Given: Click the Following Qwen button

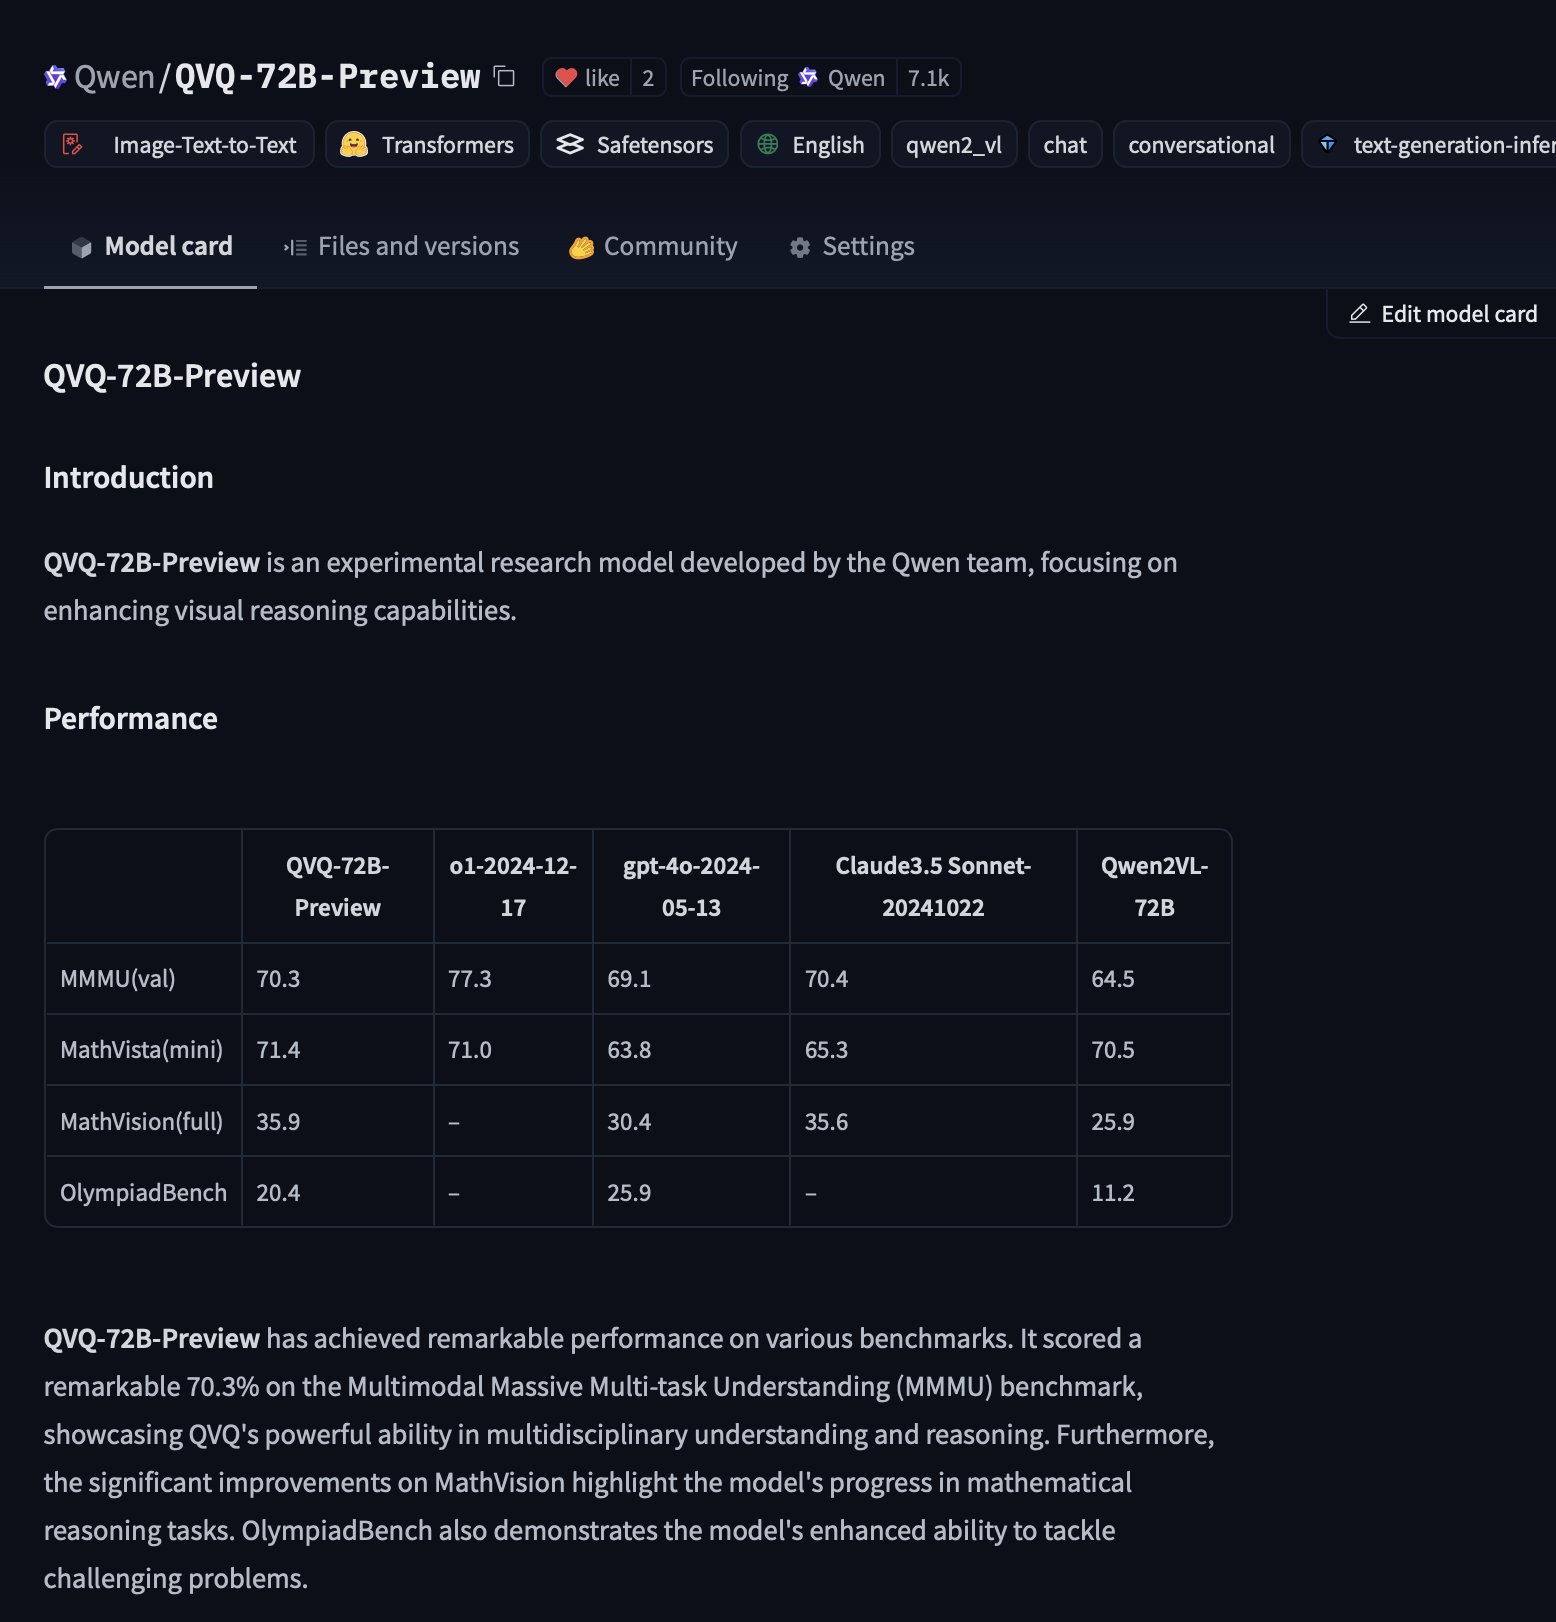Looking at the screenshot, I should pyautogui.click(x=788, y=77).
